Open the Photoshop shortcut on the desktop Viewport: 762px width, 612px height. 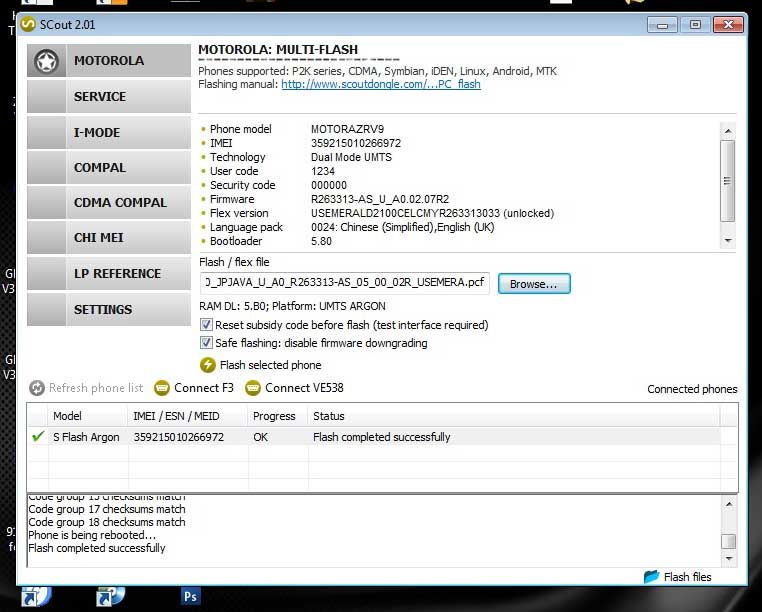click(190, 596)
